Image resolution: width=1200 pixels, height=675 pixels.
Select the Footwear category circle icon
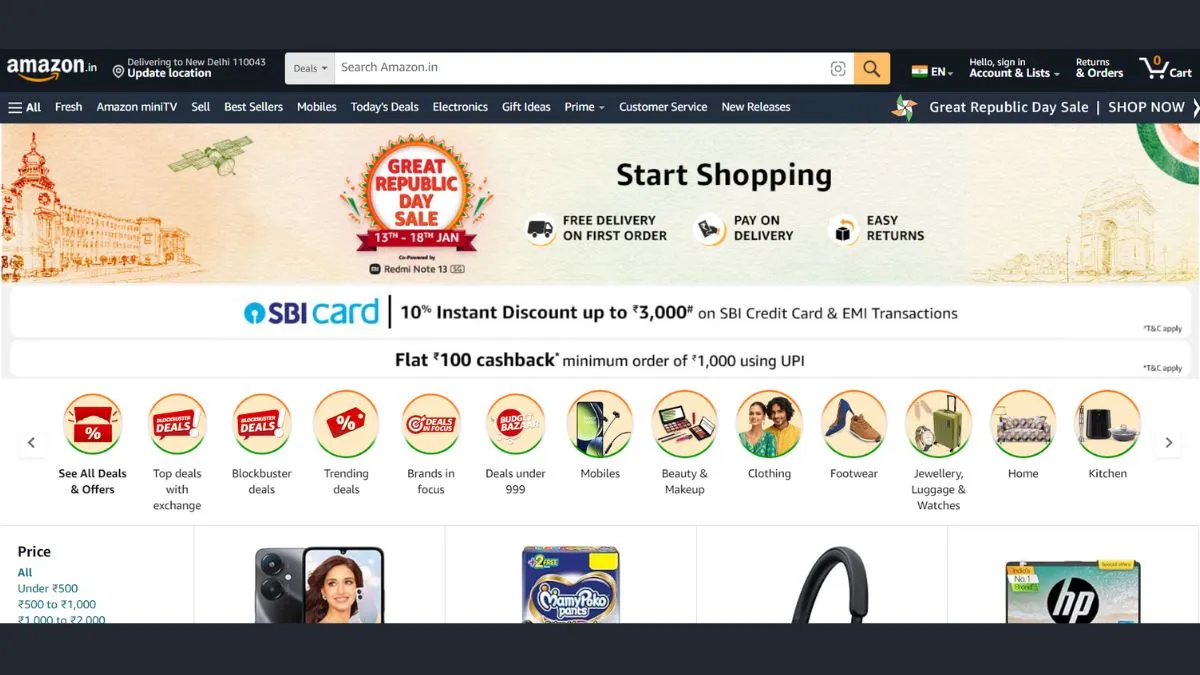click(x=854, y=424)
